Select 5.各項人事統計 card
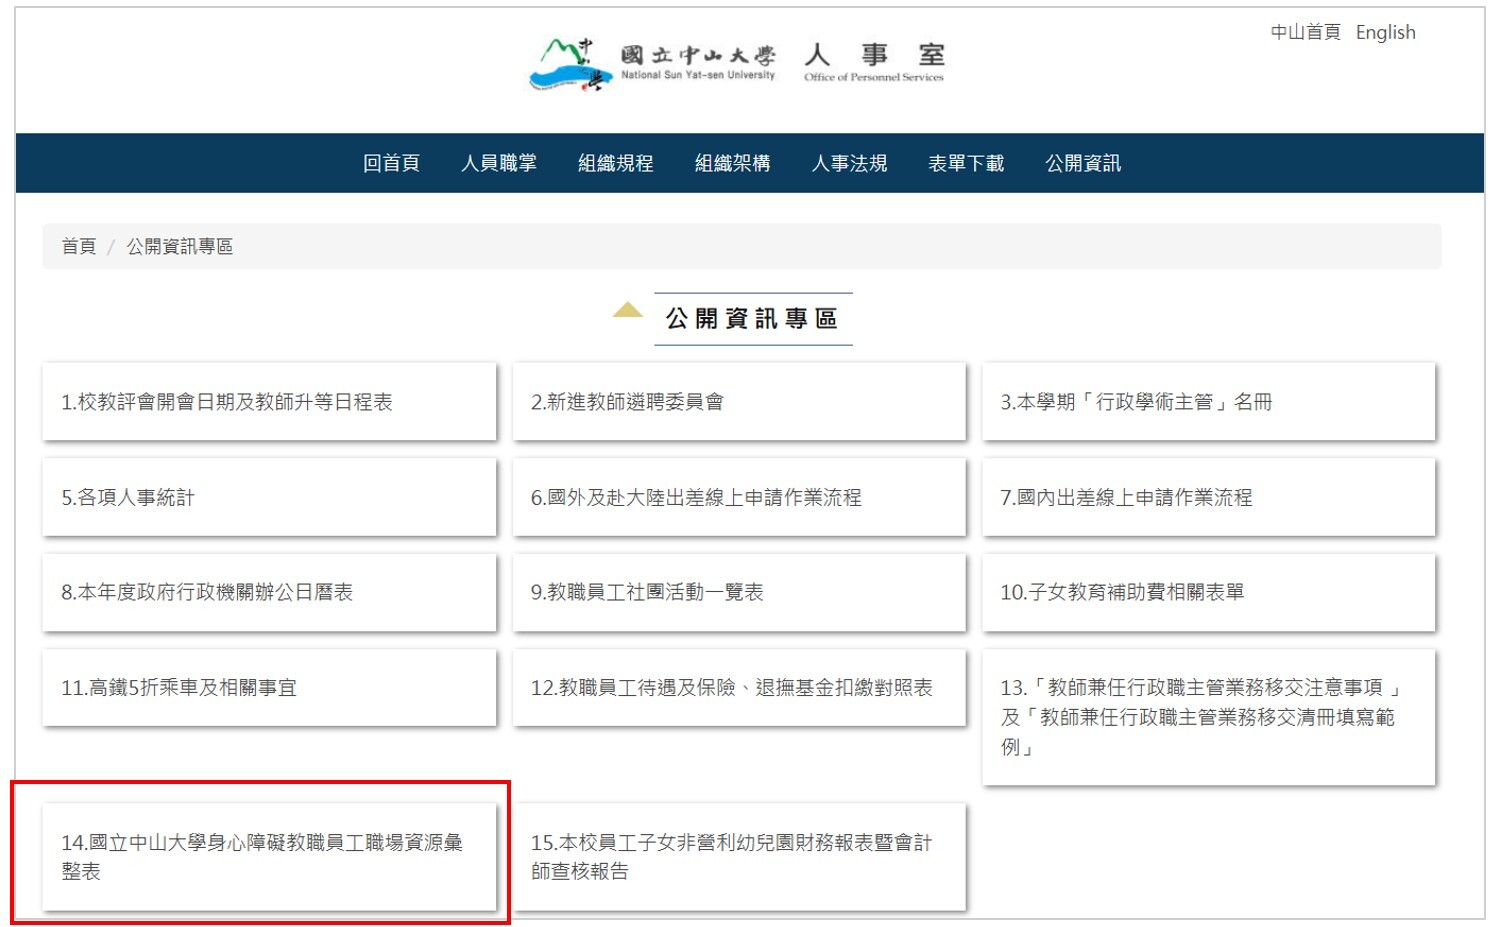 click(269, 497)
